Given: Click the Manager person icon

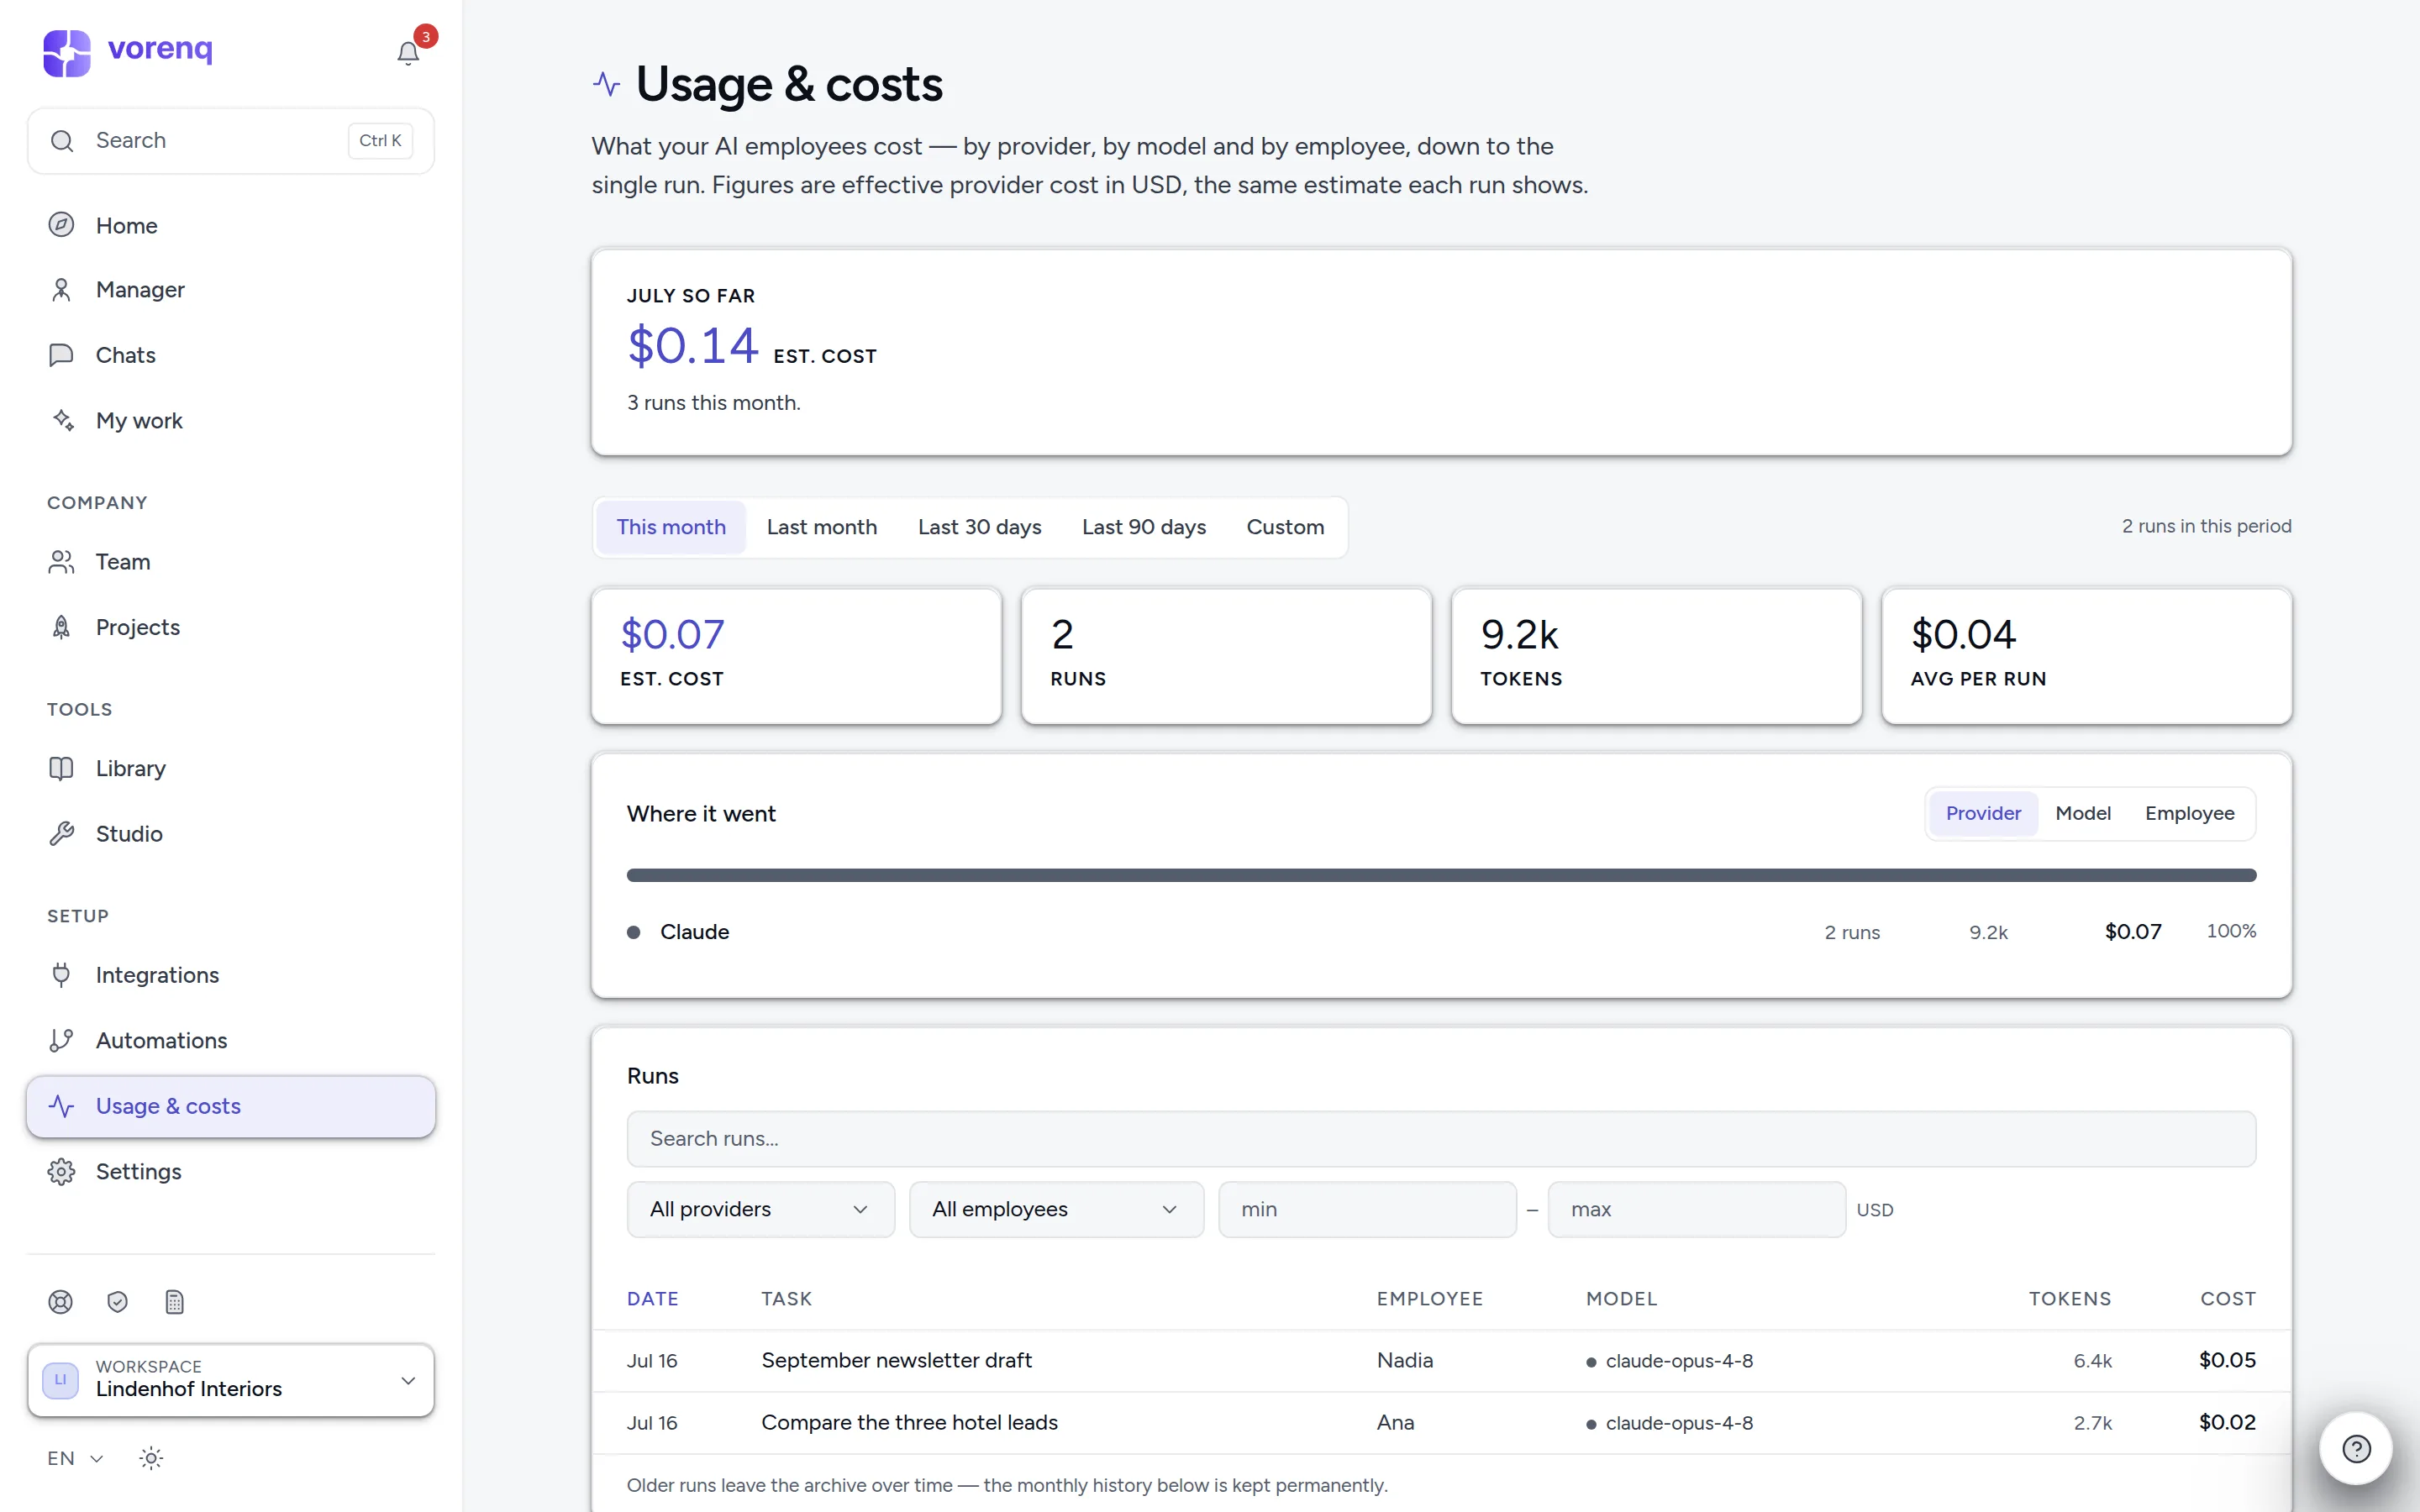Looking at the screenshot, I should tap(61, 290).
